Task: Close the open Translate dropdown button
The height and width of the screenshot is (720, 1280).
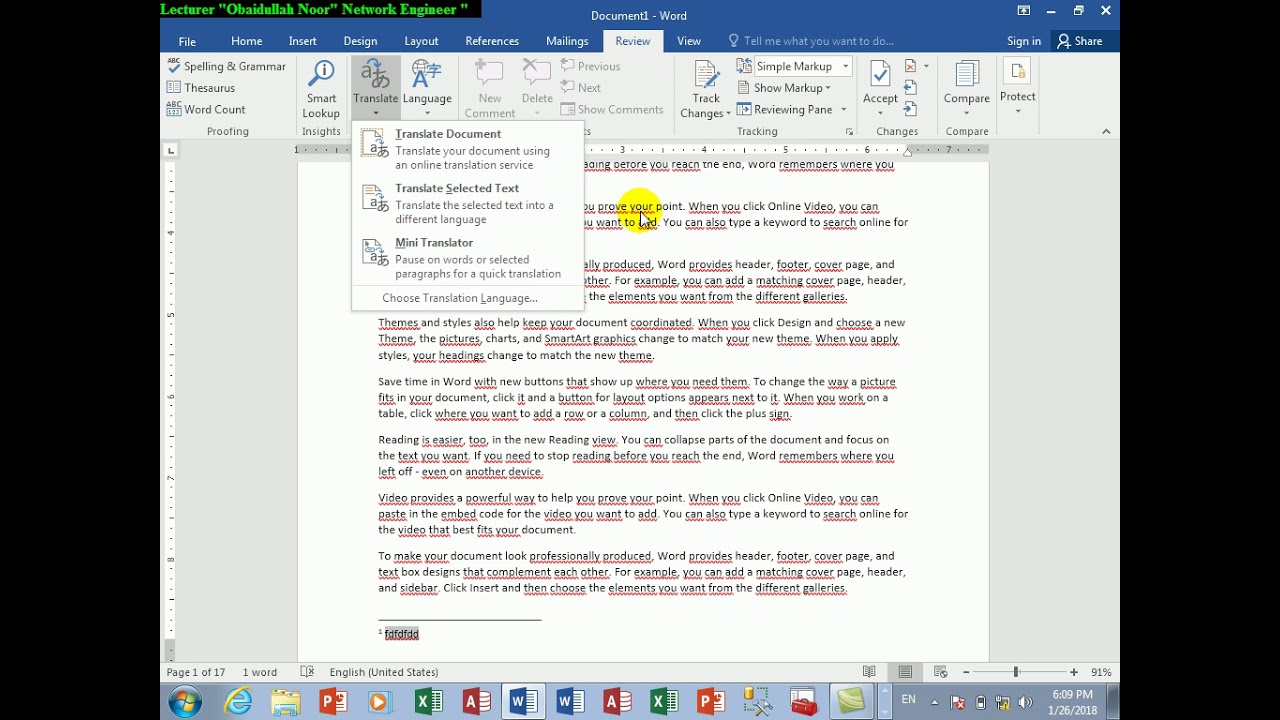Action: (x=376, y=89)
